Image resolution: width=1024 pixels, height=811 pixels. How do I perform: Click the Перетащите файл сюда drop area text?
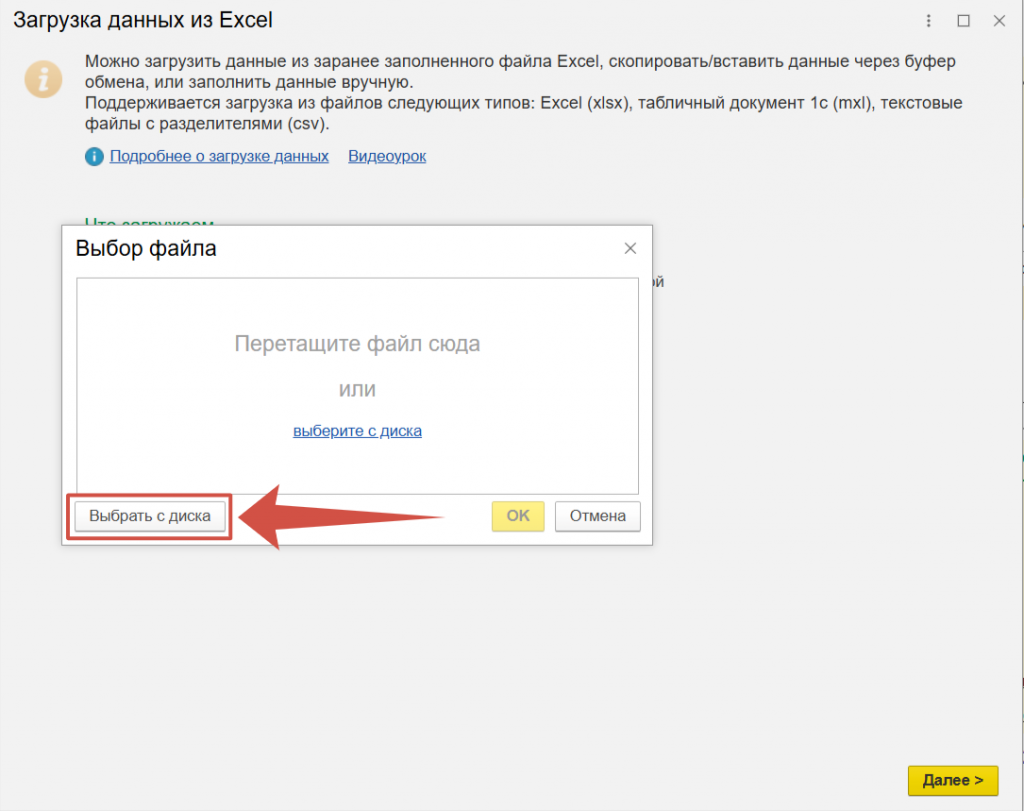pyautogui.click(x=357, y=344)
